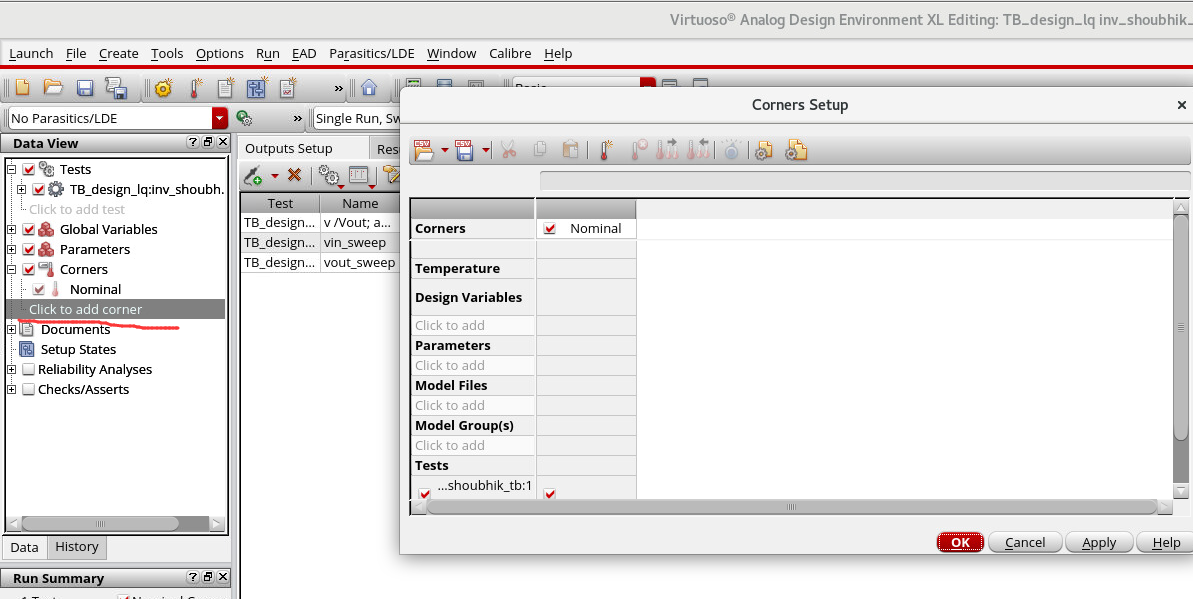Click Data View horizontal scrollbar
Viewport: 1193px width, 599px height.
click(100, 524)
